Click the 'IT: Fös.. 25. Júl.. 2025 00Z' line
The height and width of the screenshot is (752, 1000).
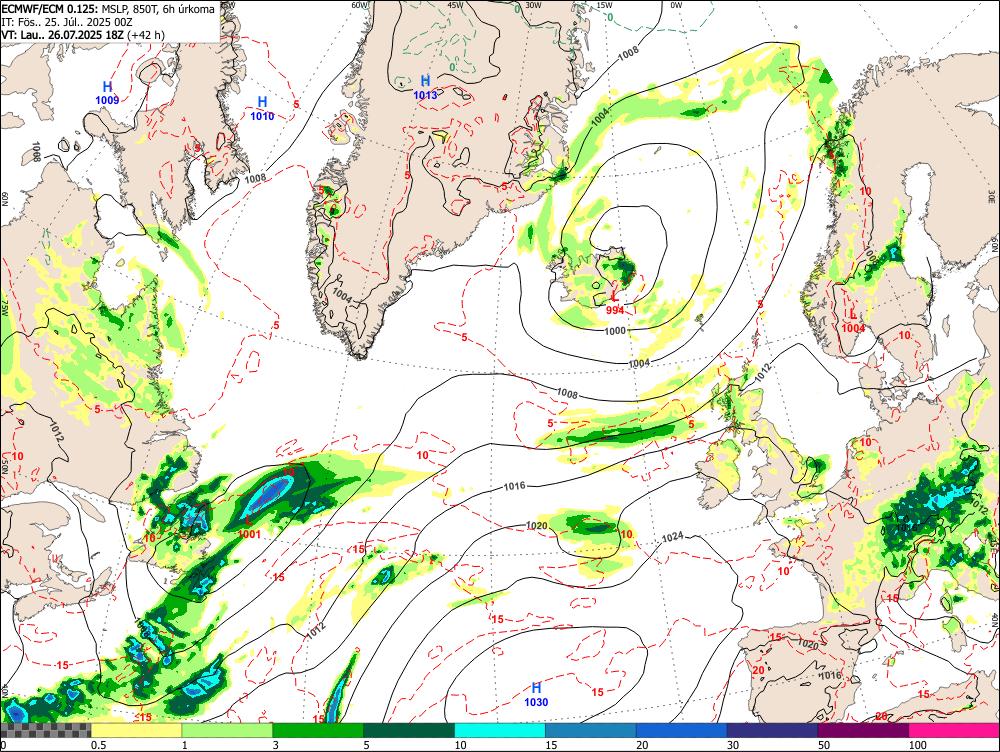tap(67, 22)
